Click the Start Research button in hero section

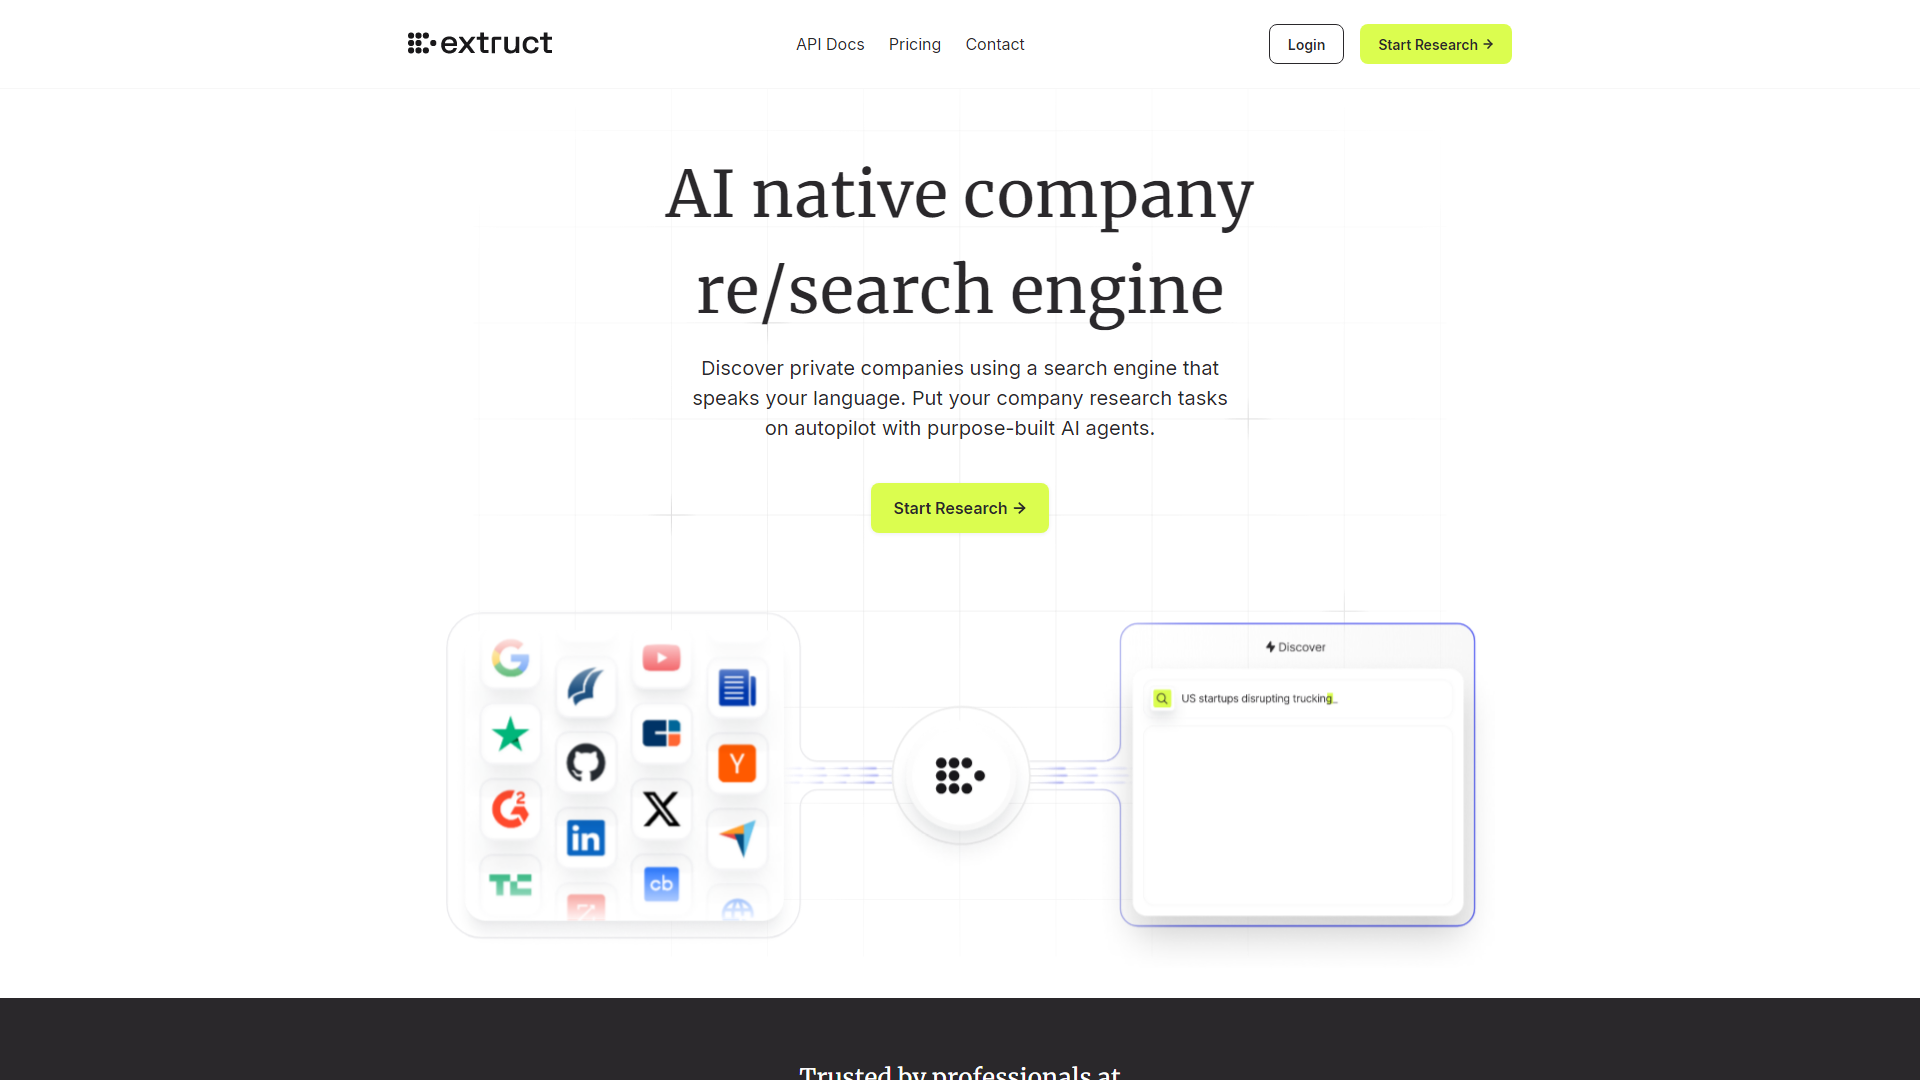tap(960, 506)
